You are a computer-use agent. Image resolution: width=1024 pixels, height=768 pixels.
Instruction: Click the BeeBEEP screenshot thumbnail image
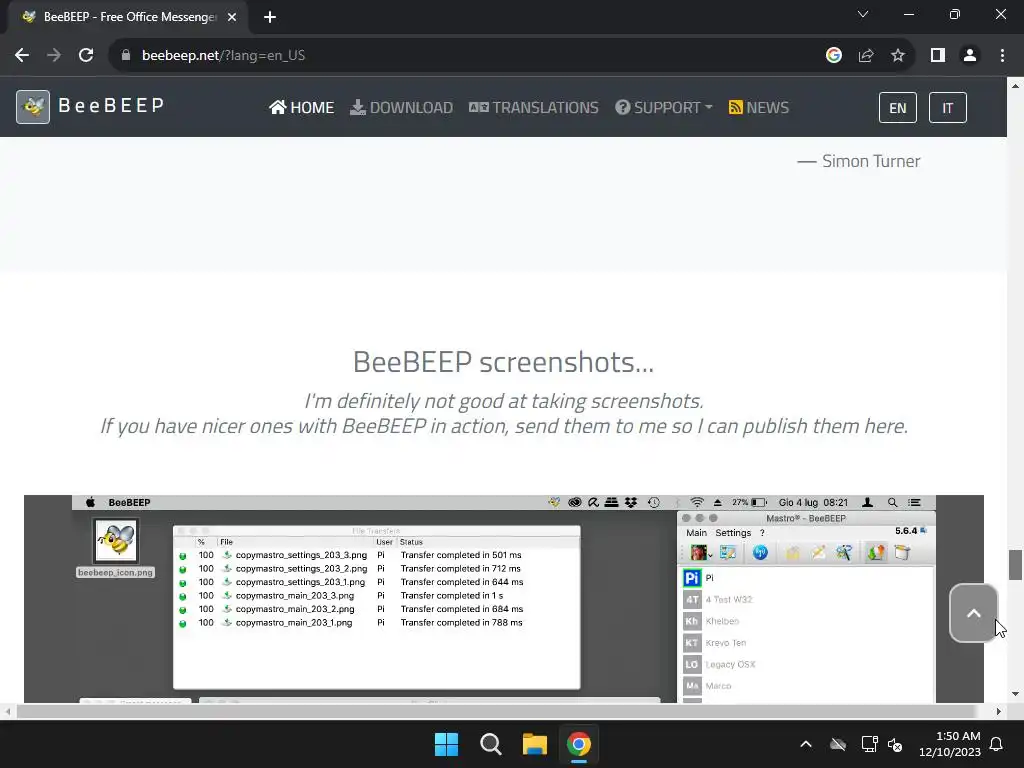pos(504,599)
